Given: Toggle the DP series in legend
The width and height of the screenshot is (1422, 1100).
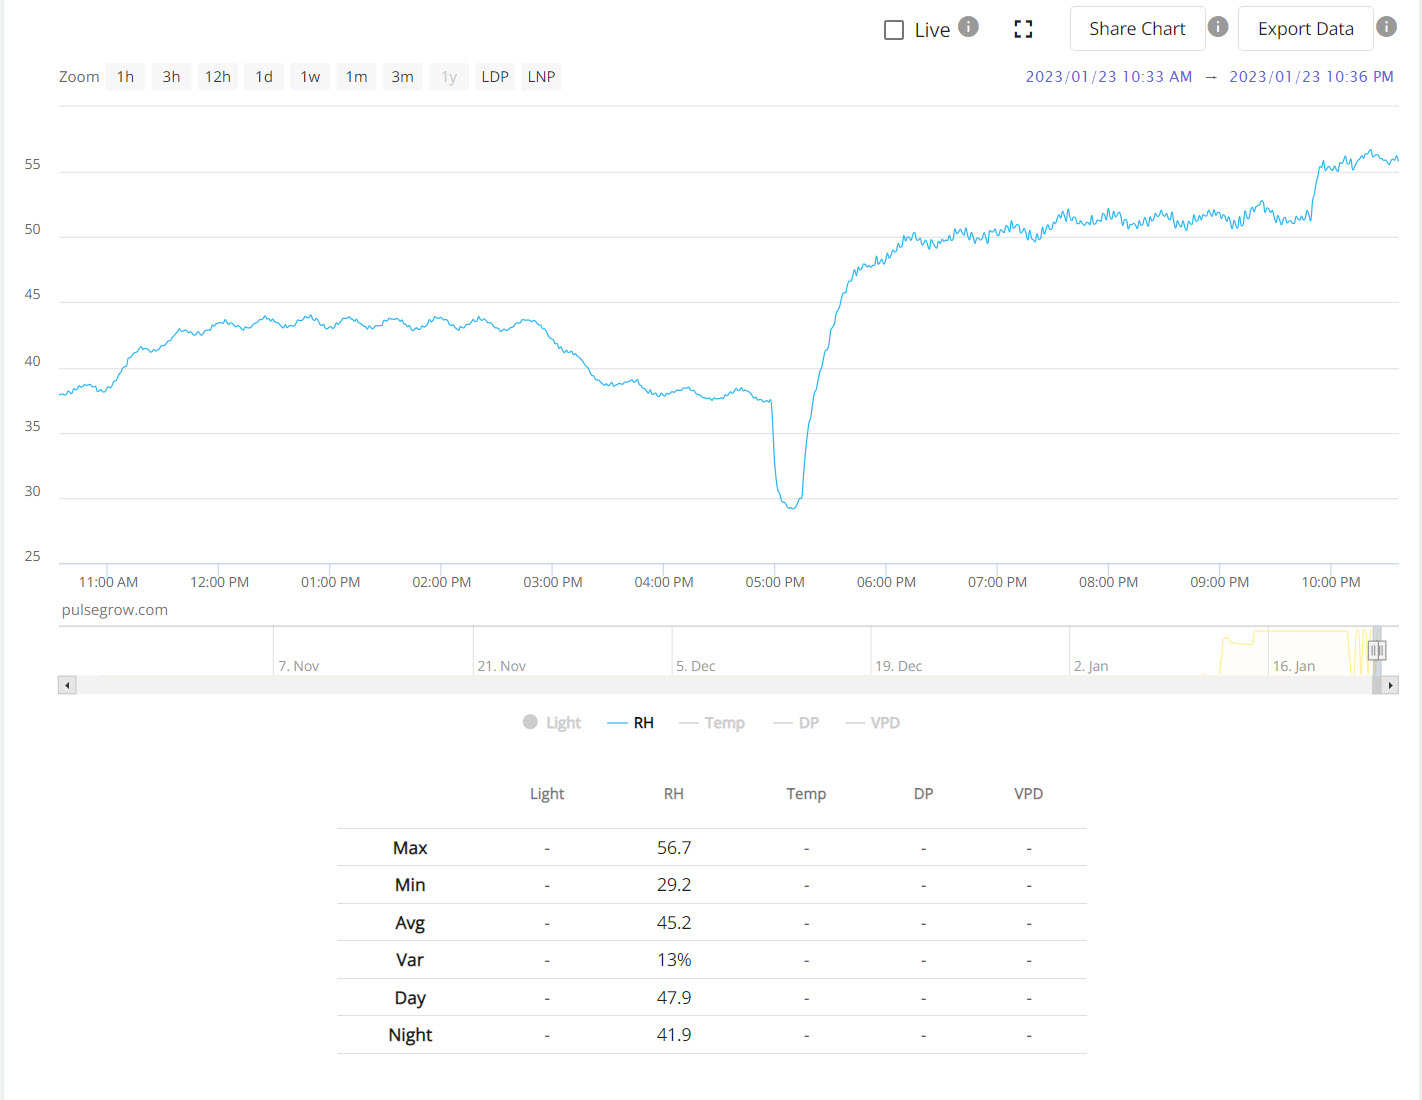Looking at the screenshot, I should pyautogui.click(x=796, y=723).
